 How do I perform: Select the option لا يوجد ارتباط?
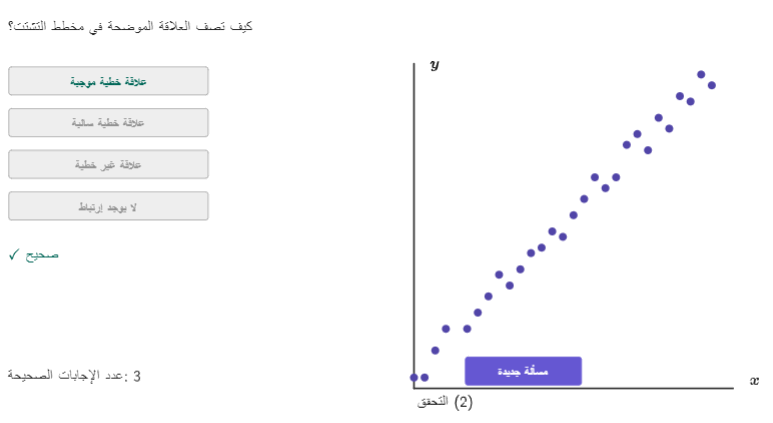coord(108,206)
